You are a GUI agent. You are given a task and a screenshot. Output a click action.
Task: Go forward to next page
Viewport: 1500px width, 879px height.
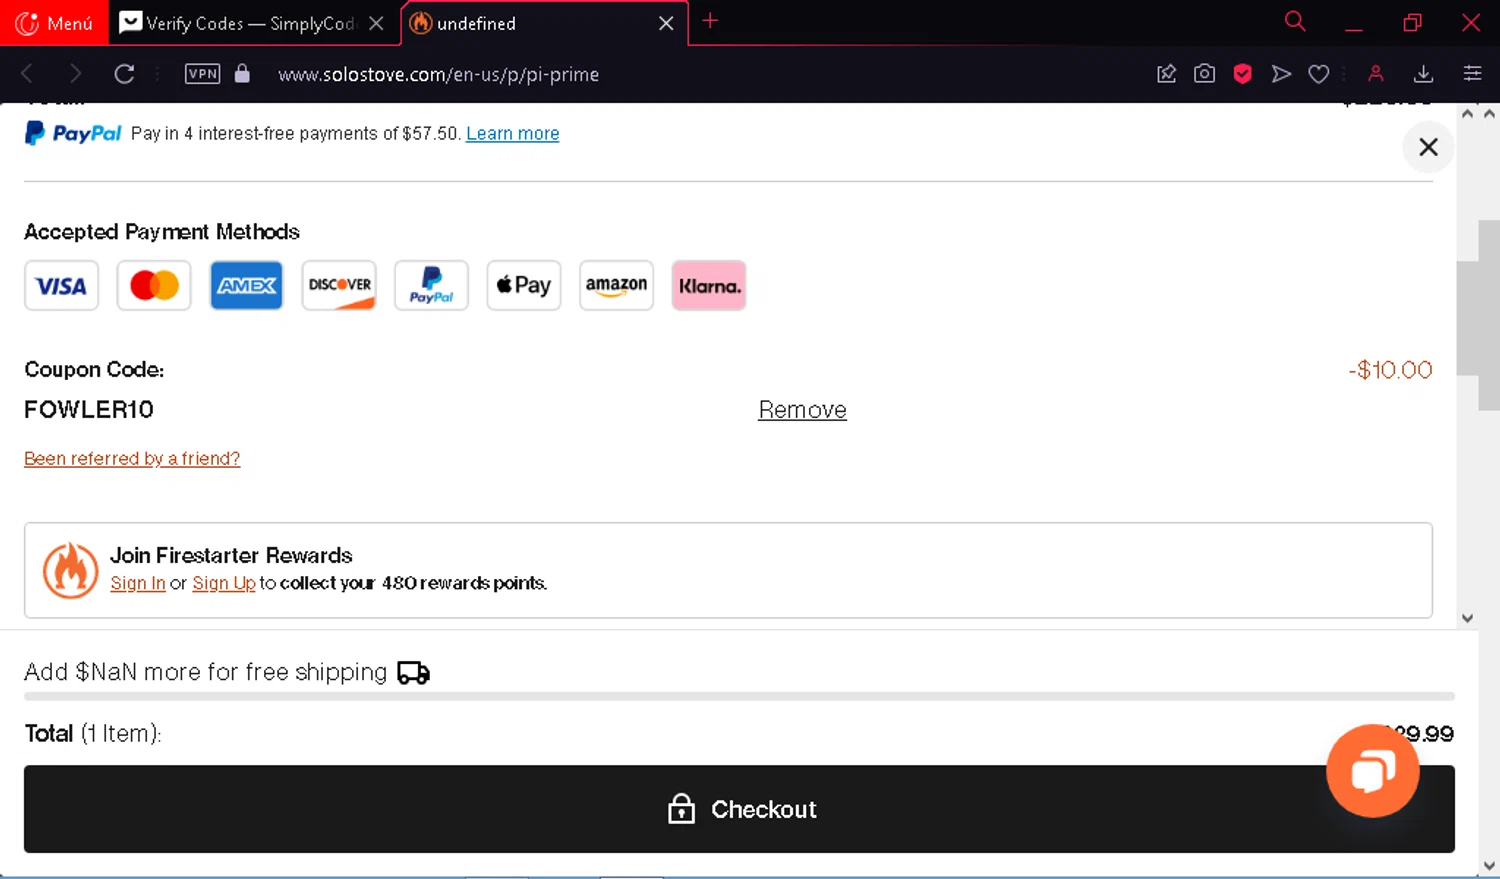pyautogui.click(x=75, y=74)
